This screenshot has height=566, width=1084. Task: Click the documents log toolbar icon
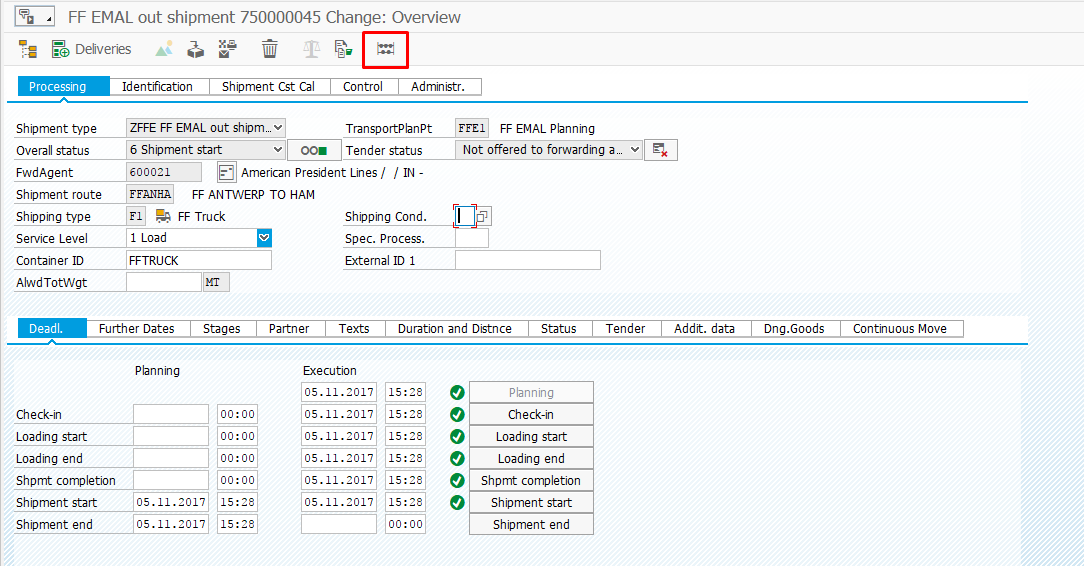(x=344, y=49)
